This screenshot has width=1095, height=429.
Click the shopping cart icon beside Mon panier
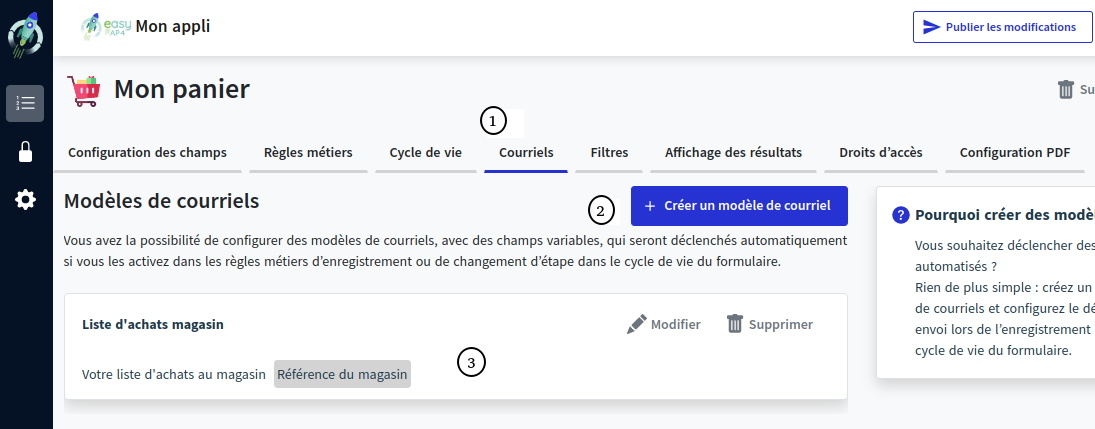[84, 90]
